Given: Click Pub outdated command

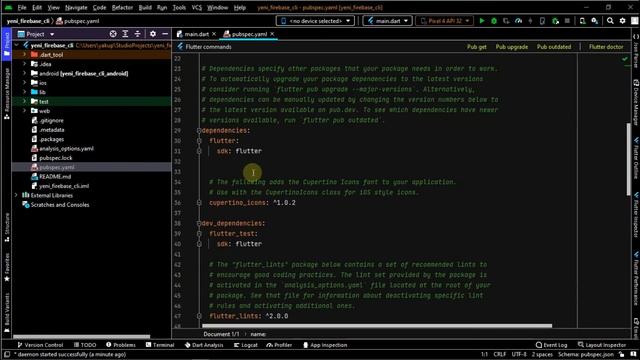Looking at the screenshot, I should point(553,47).
